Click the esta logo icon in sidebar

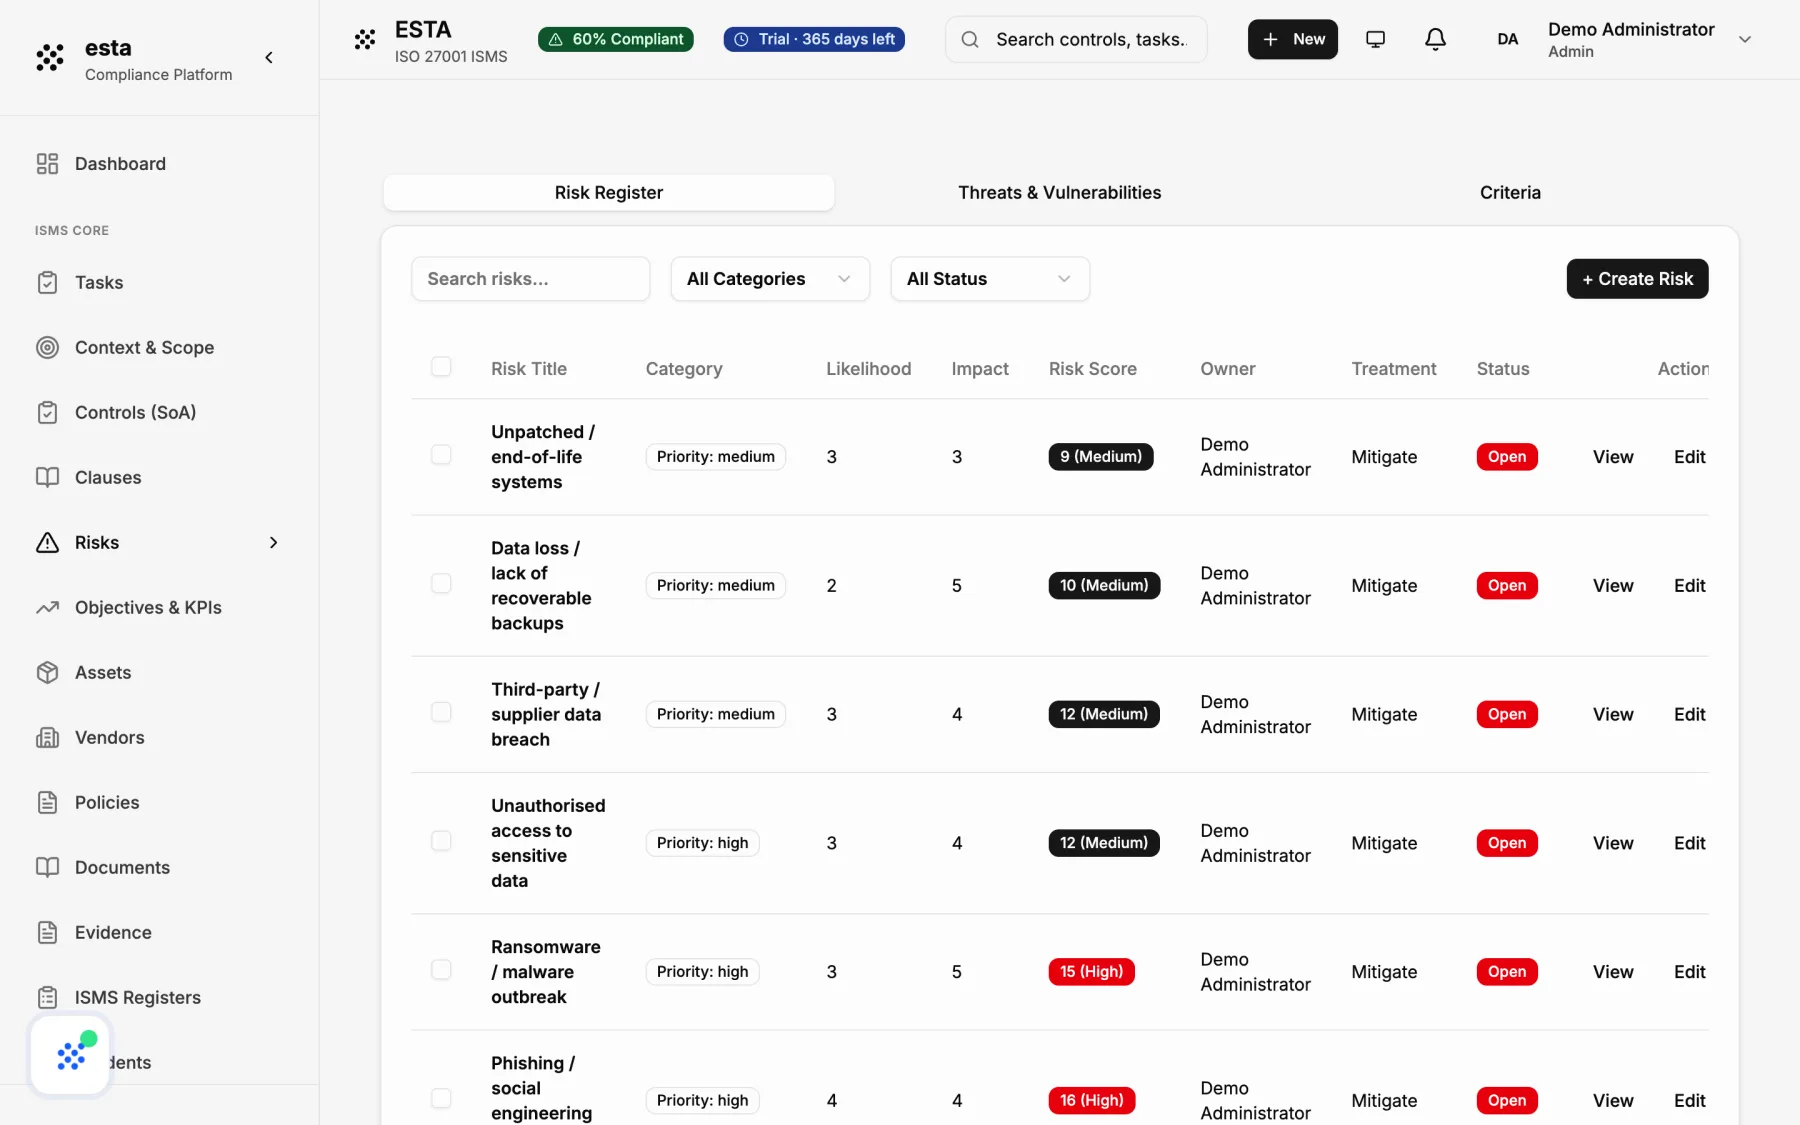pyautogui.click(x=50, y=58)
